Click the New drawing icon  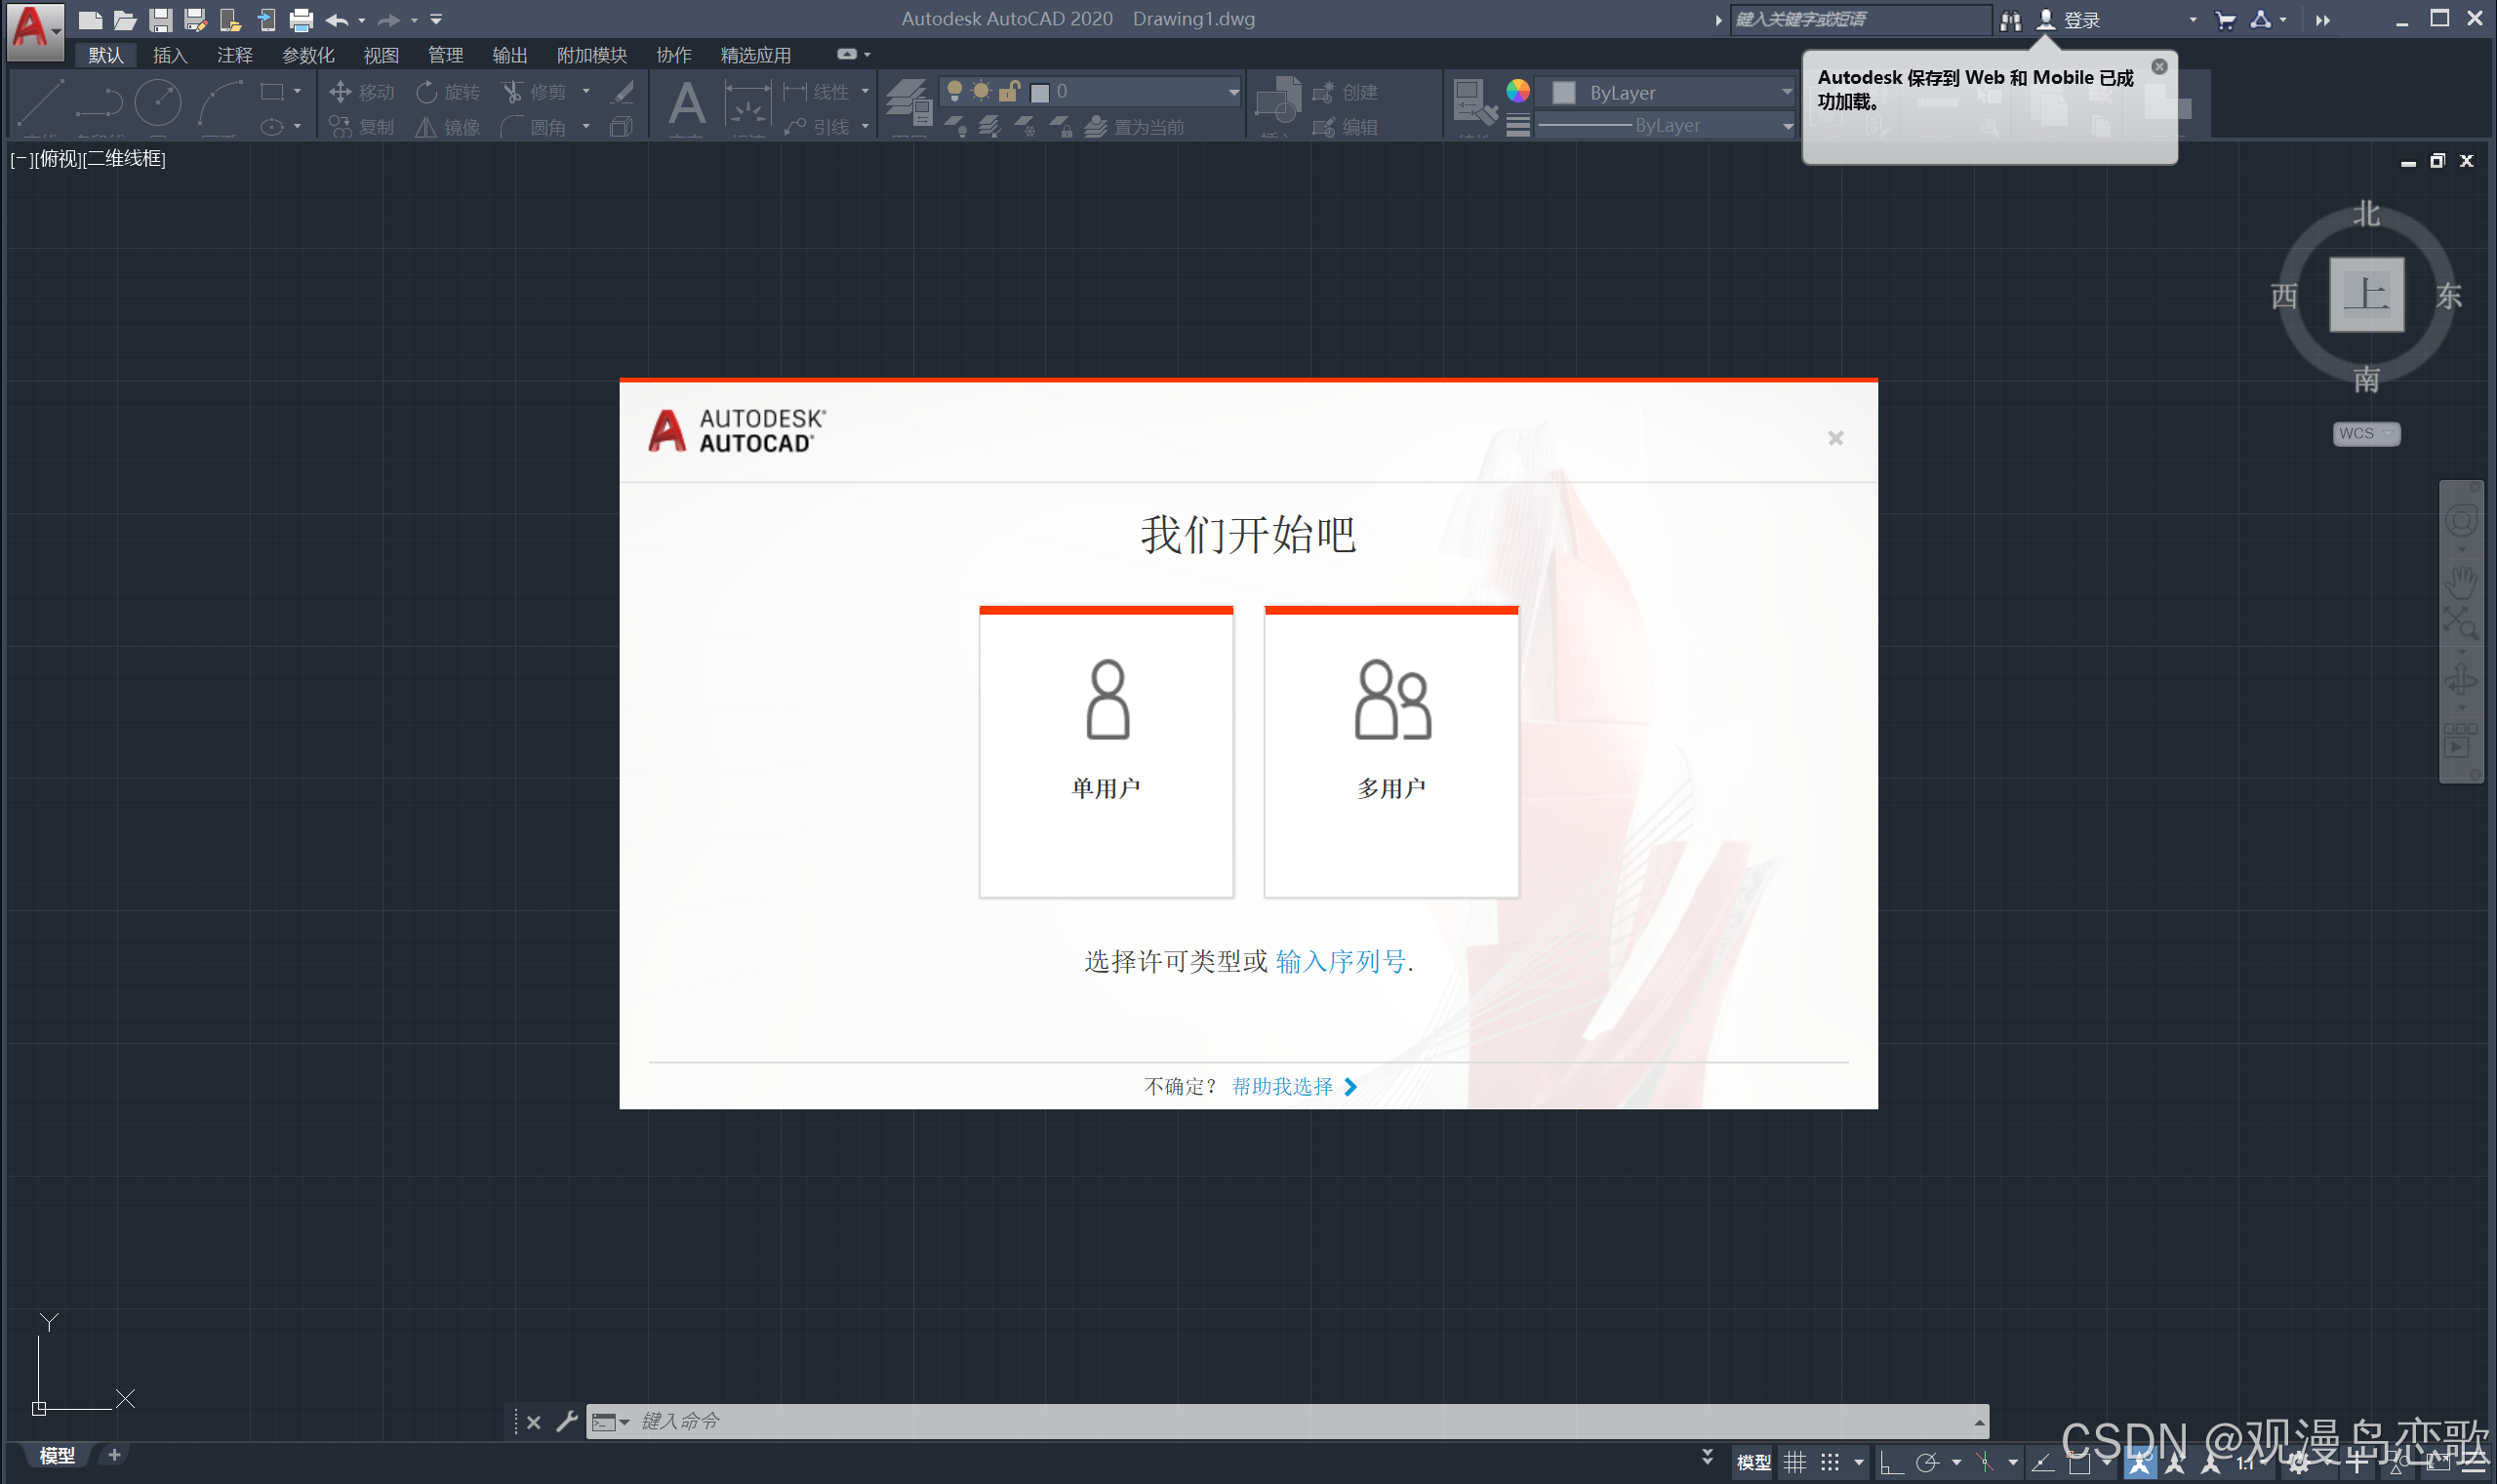click(90, 19)
